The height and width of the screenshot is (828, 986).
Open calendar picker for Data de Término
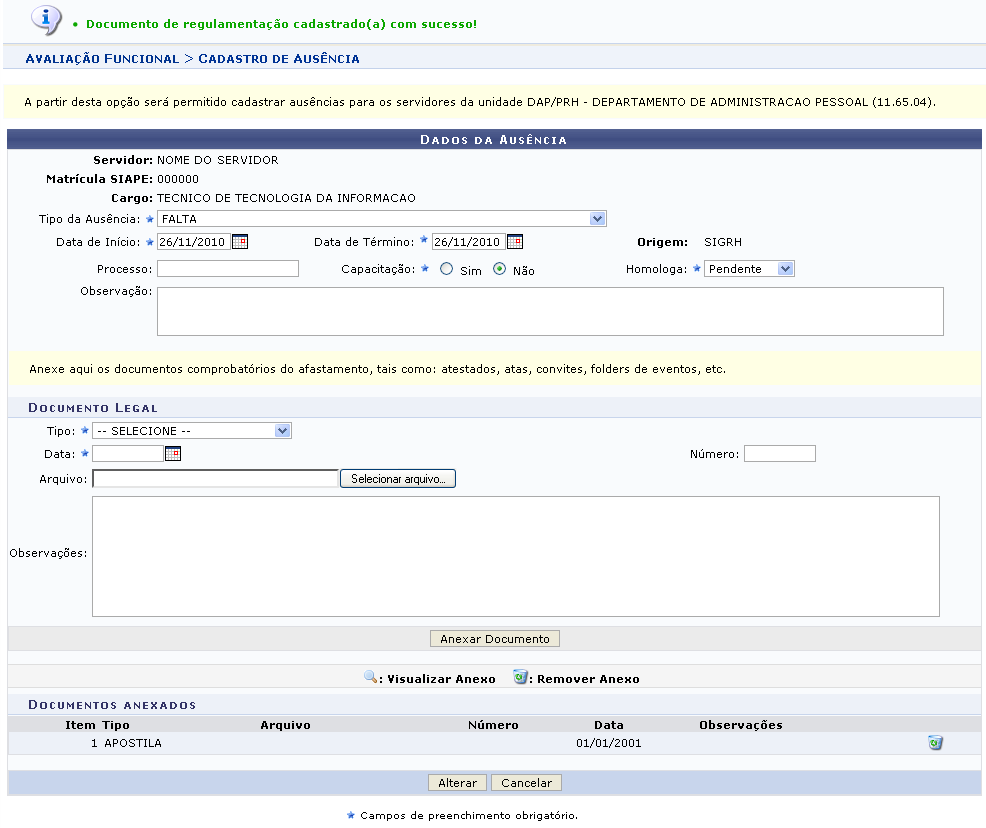514,242
